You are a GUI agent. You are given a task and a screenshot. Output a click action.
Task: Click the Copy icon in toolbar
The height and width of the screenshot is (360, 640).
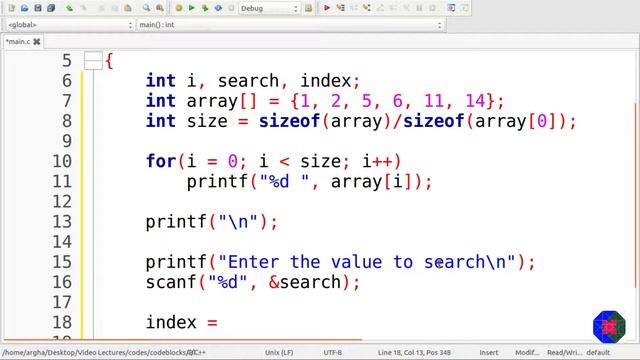[115, 8]
